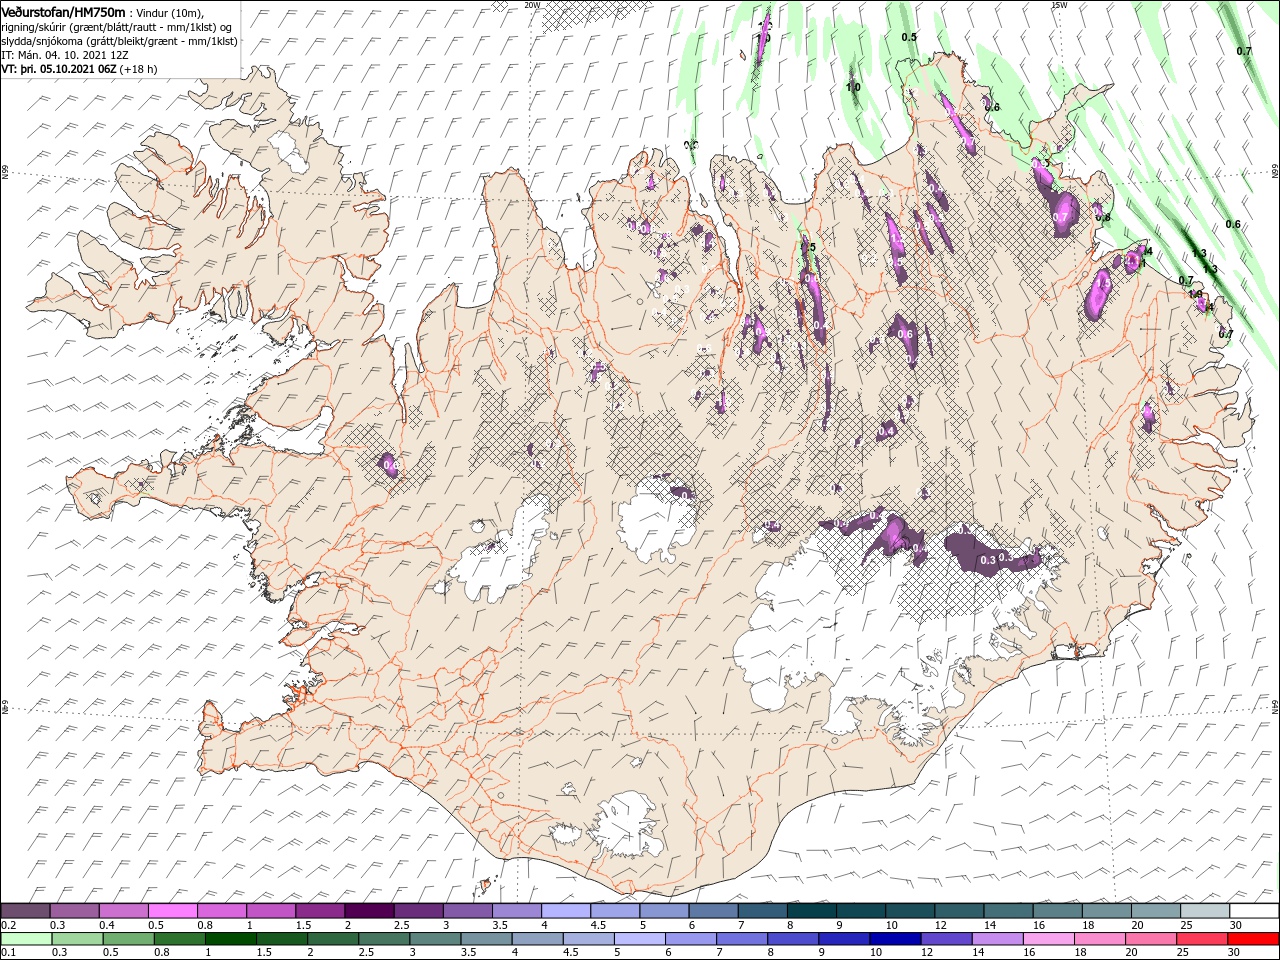The width and height of the screenshot is (1280, 960).
Task: Select the red rain legend swatch at 30
Action: coord(1254,939)
